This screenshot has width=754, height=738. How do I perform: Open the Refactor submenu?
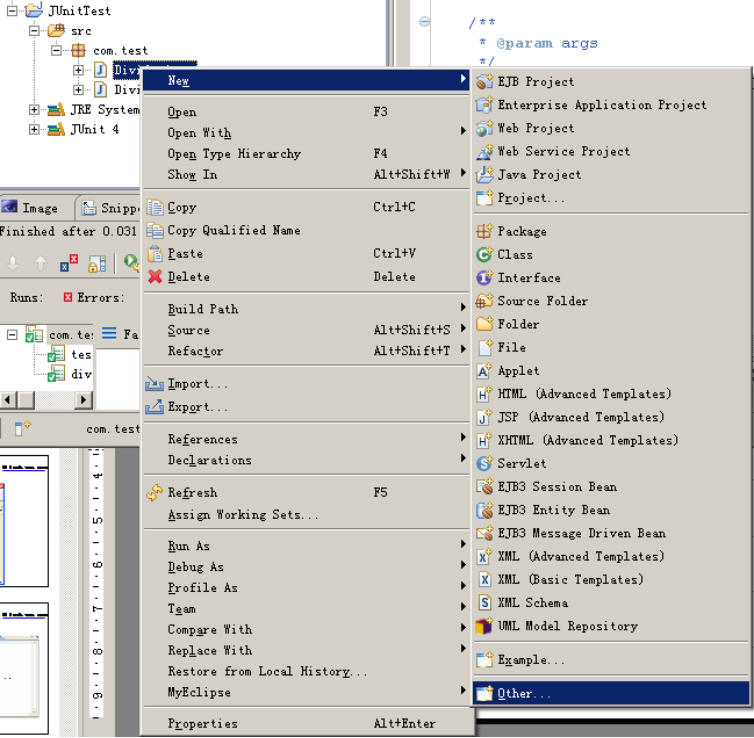306,350
